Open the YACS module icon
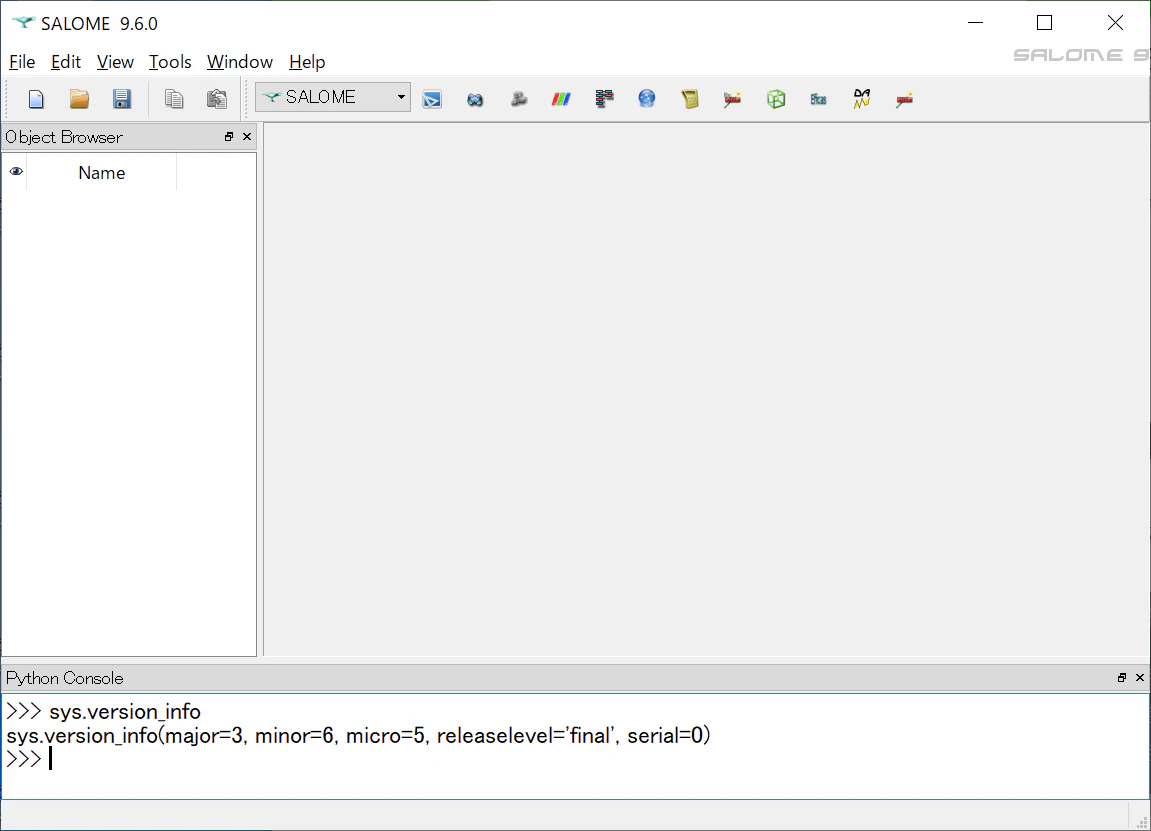 [x=604, y=98]
